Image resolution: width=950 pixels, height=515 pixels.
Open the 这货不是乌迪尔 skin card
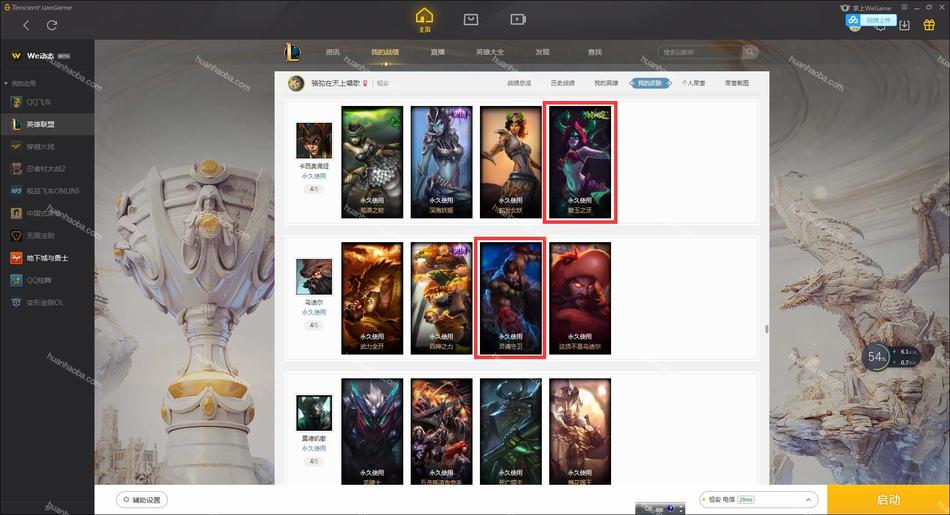point(580,298)
